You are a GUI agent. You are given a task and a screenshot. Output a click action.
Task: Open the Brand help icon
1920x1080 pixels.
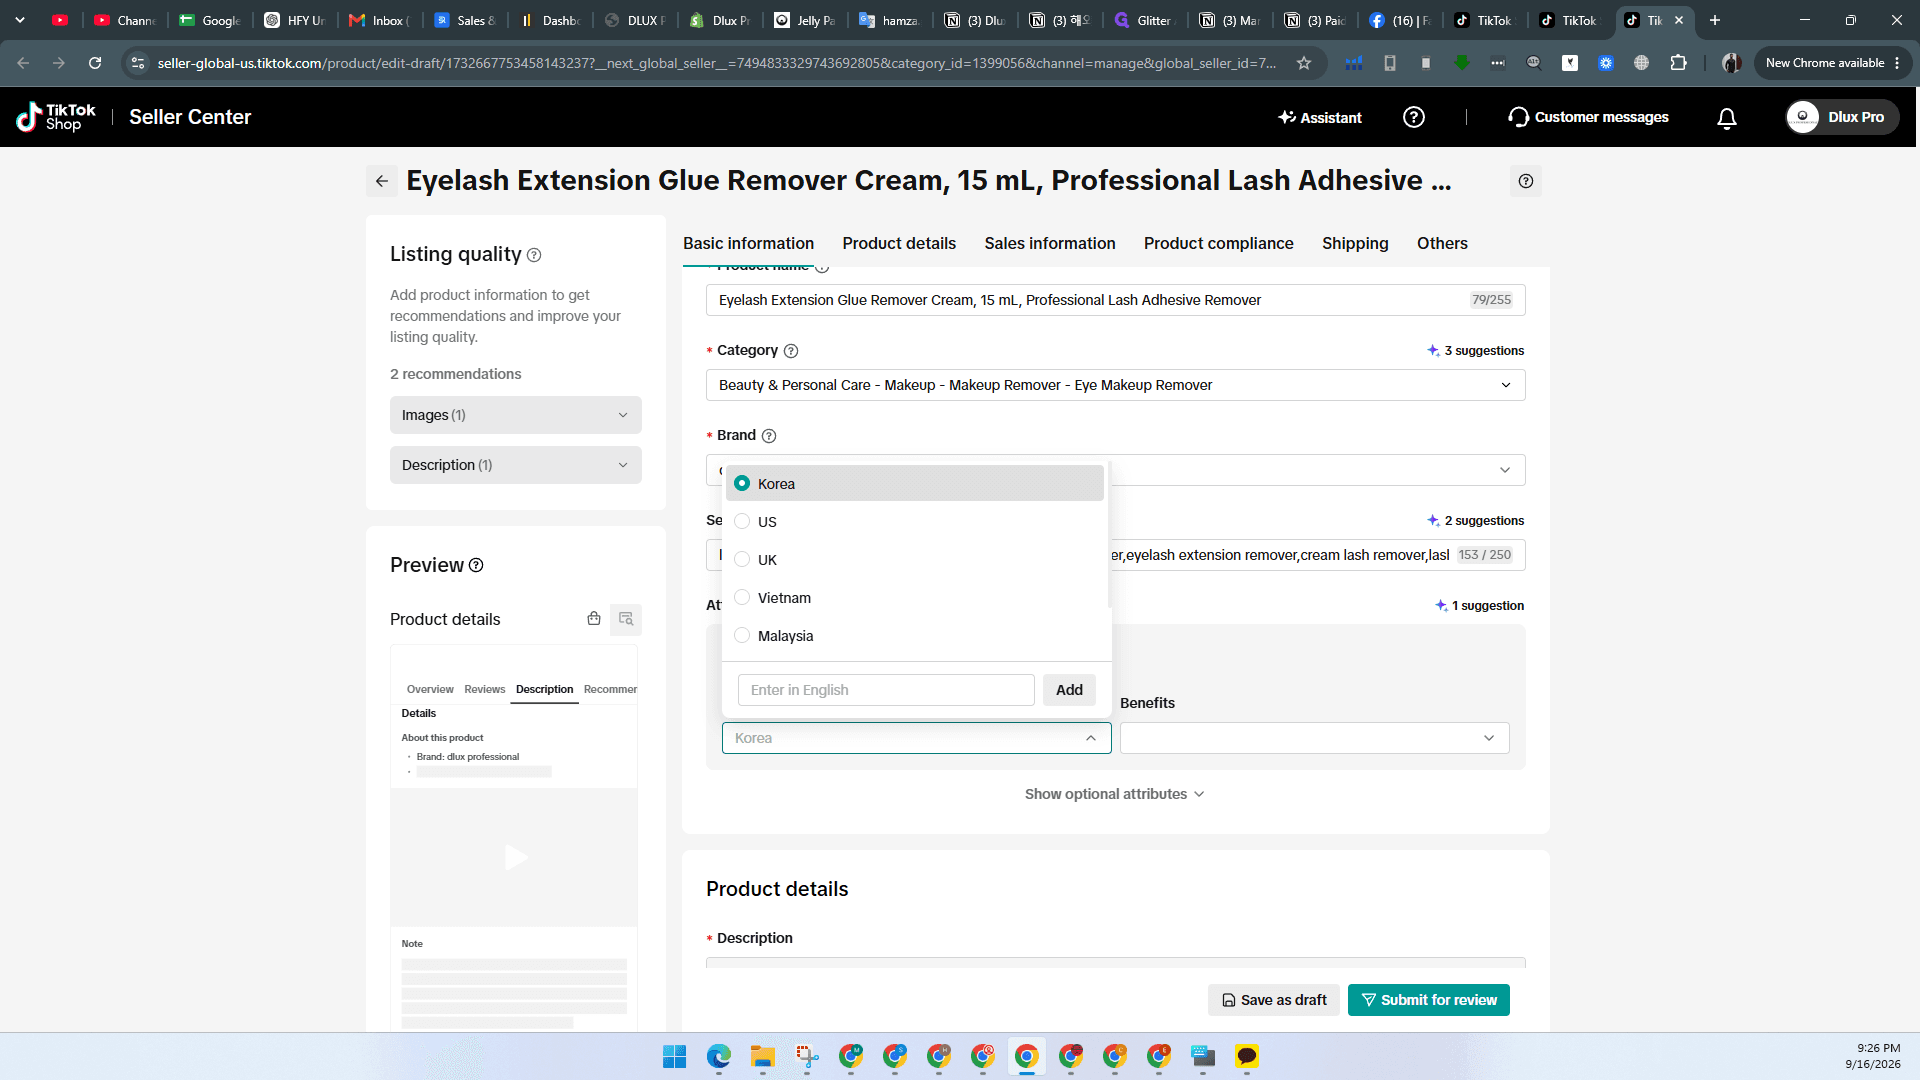click(769, 436)
